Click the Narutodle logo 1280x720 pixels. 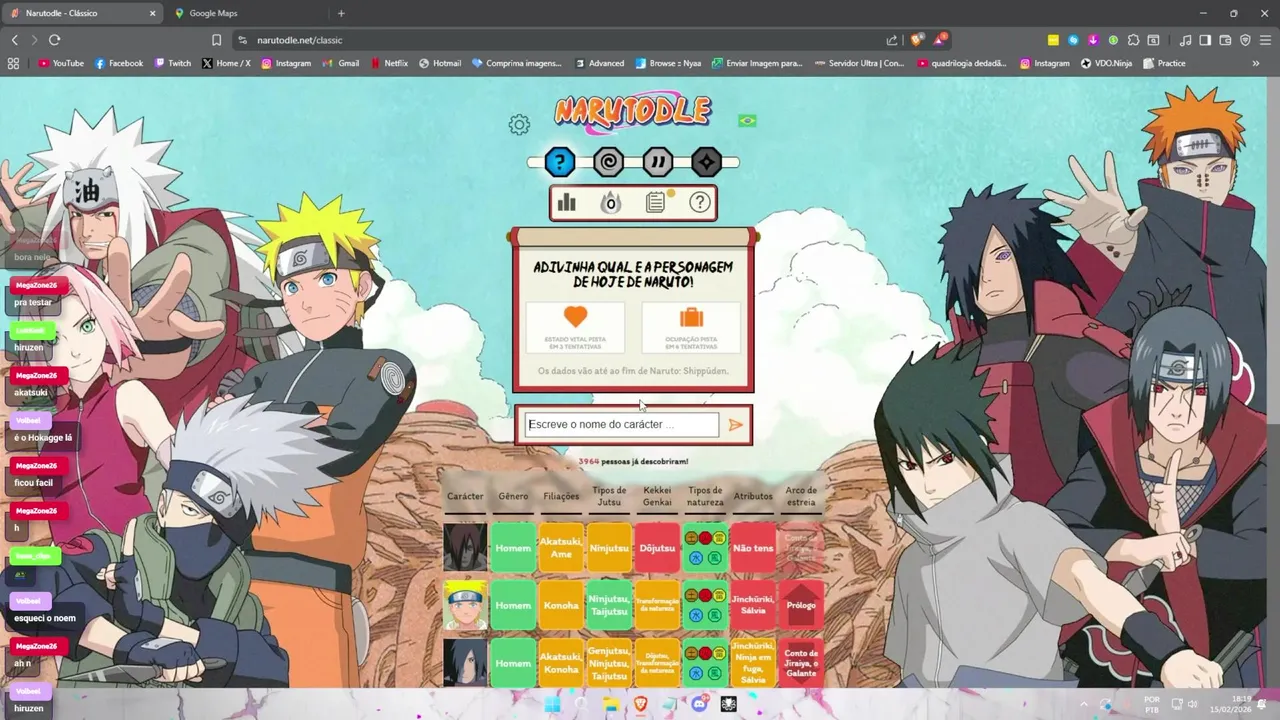tap(632, 112)
